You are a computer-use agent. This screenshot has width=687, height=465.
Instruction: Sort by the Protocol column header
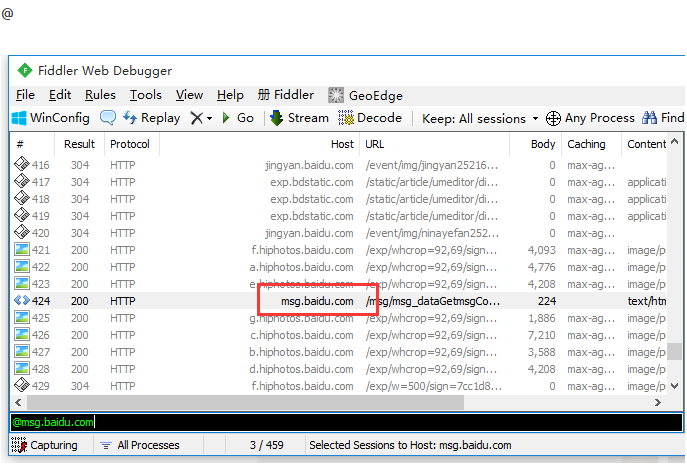click(x=131, y=144)
